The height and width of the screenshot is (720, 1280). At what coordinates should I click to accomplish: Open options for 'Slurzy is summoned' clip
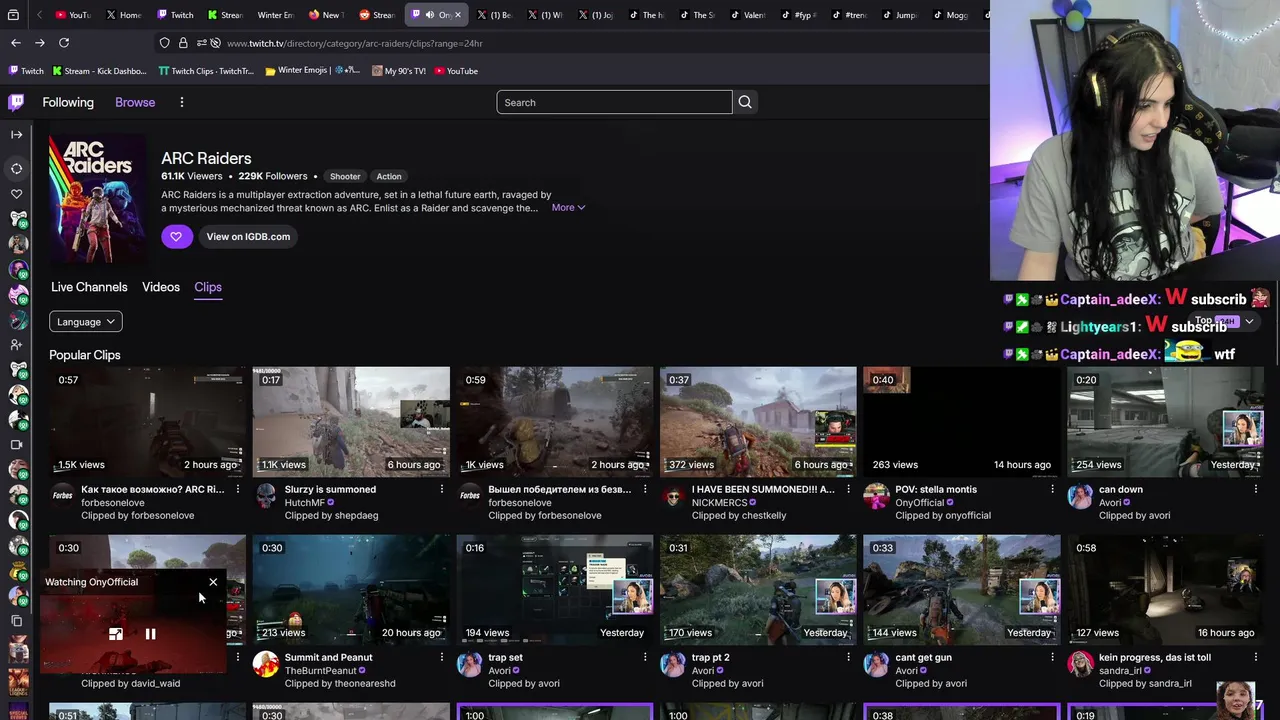pos(442,490)
